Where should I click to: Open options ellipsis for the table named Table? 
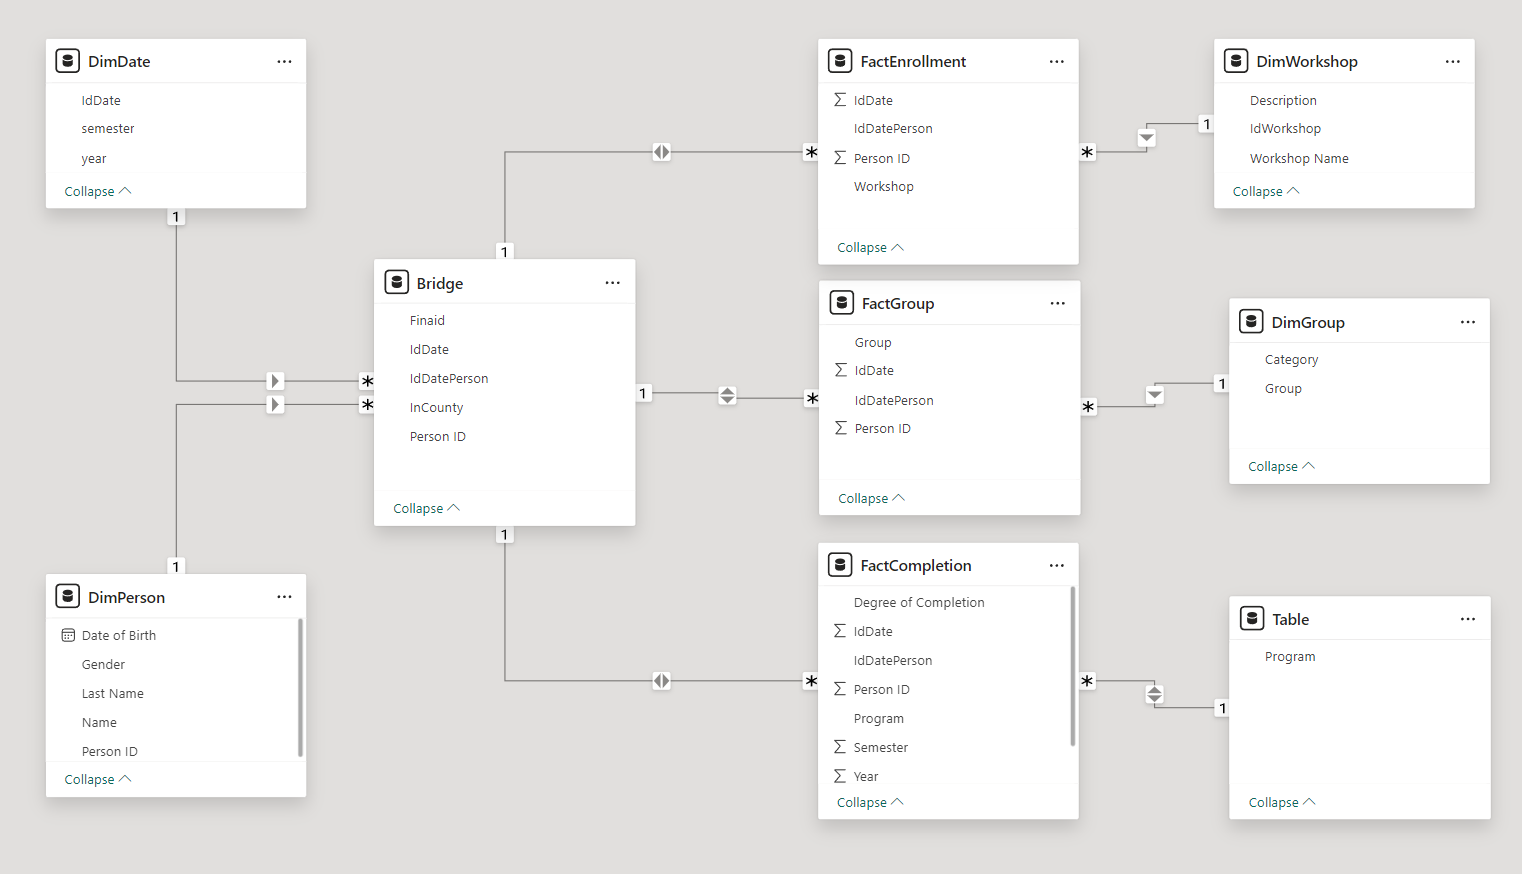(1467, 619)
